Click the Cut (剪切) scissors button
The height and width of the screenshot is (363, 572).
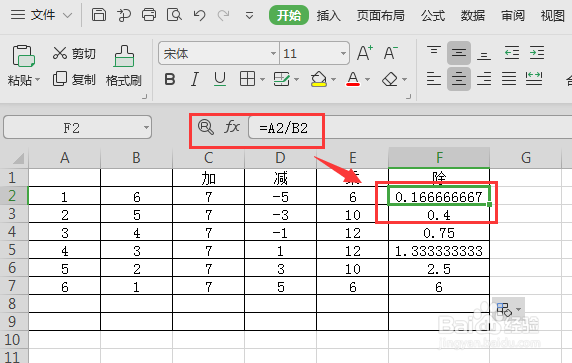coord(74,53)
